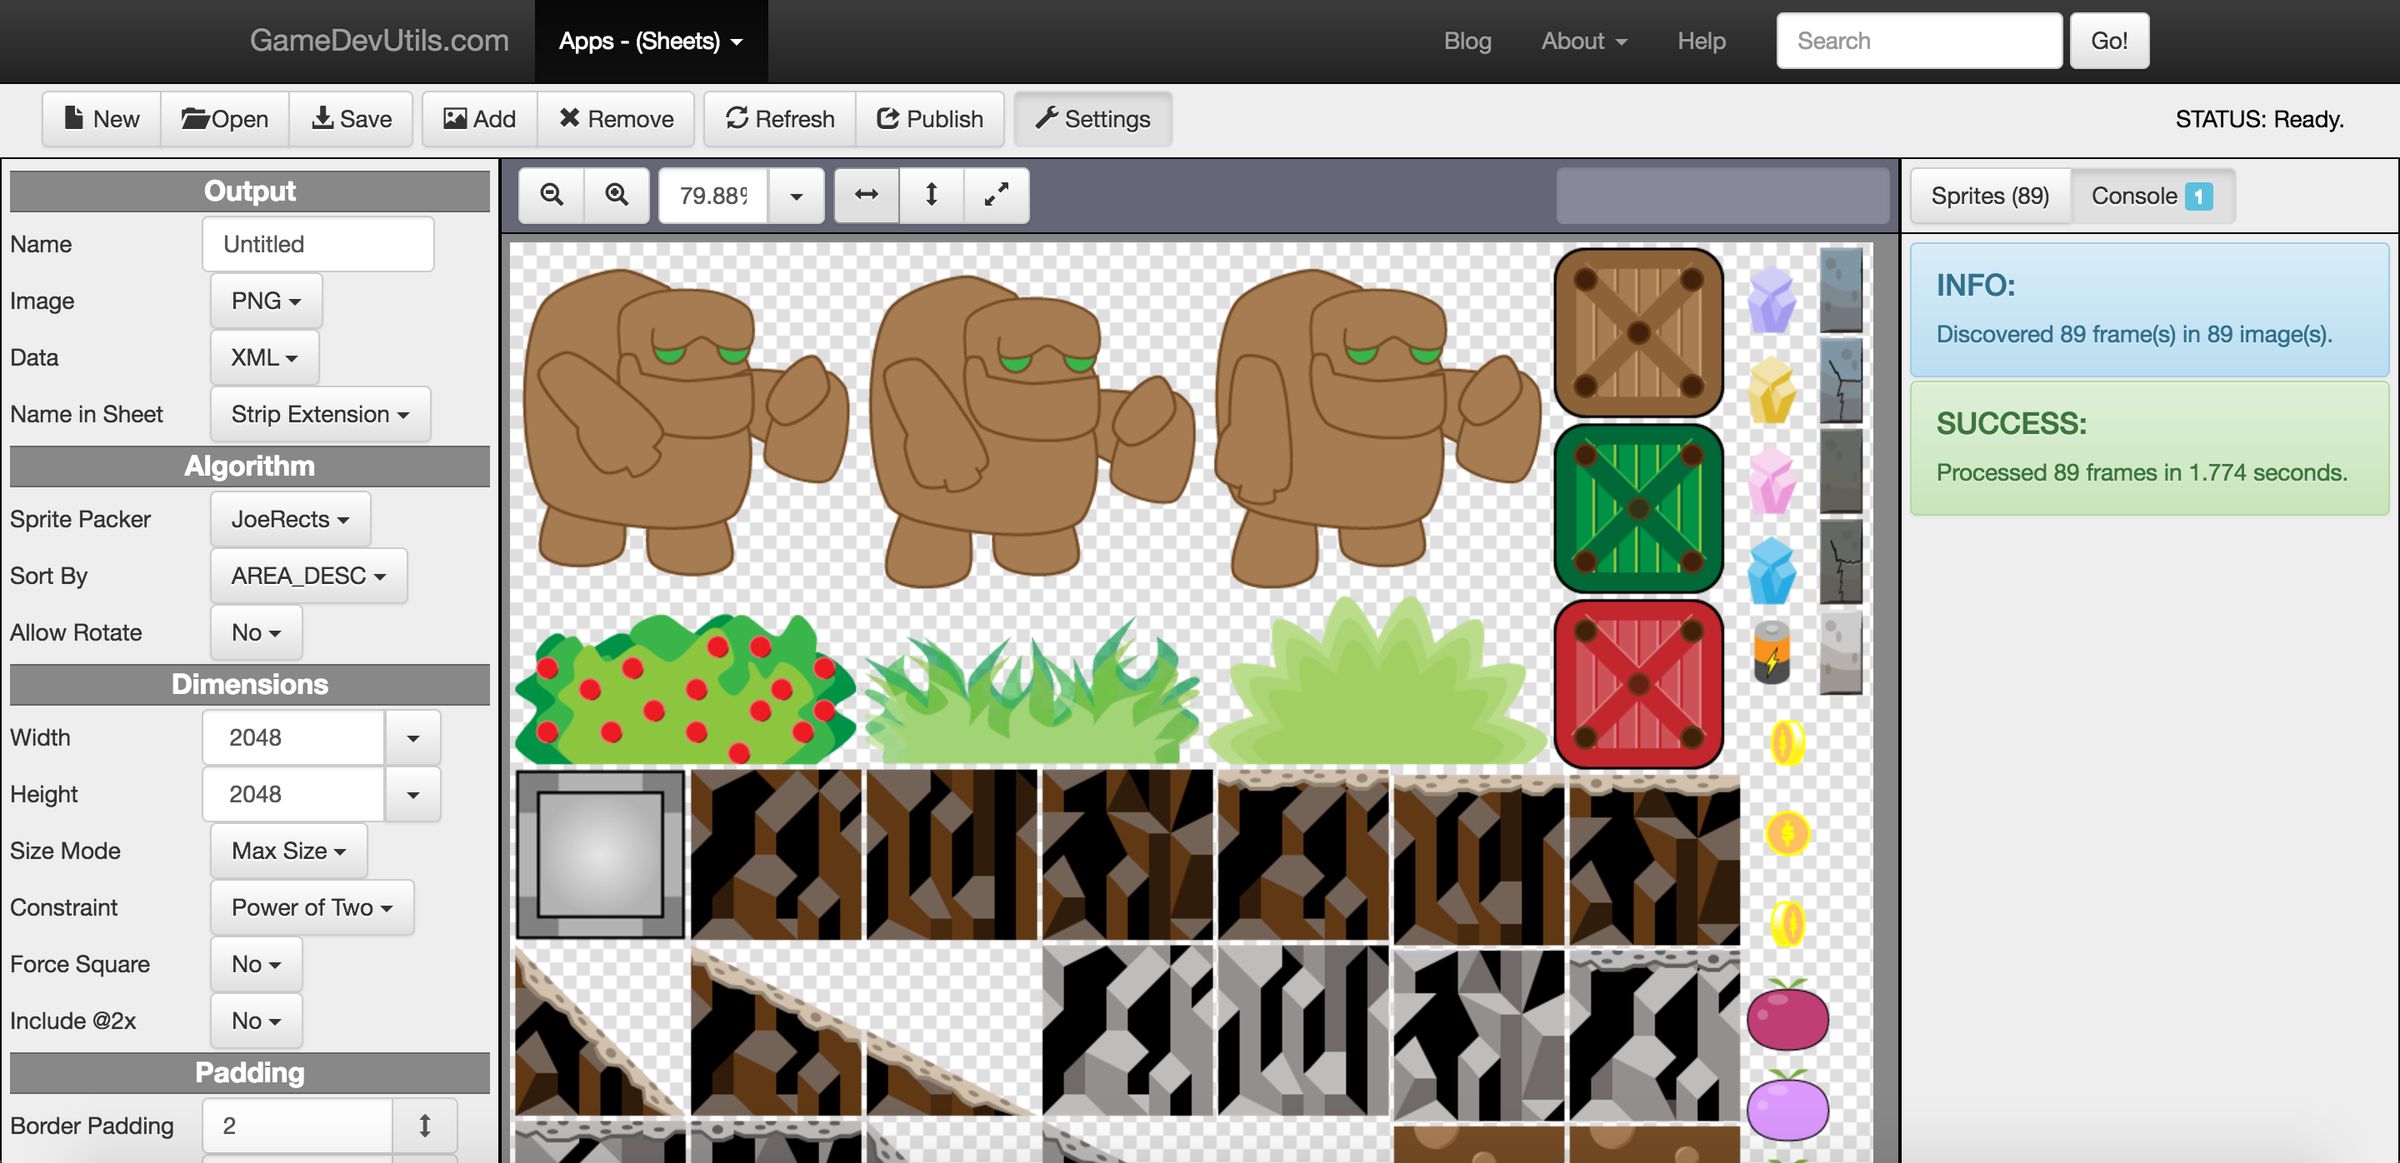Image resolution: width=2400 pixels, height=1163 pixels.
Task: Fit sheet to width arrow icon
Action: click(866, 195)
